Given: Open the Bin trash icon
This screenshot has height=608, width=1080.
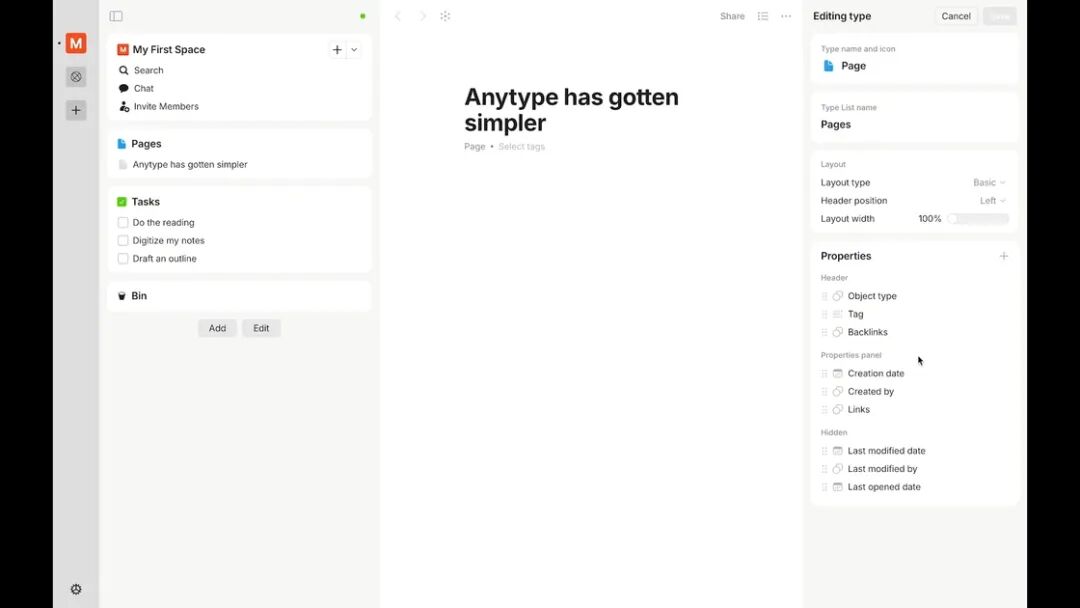Looking at the screenshot, I should [x=122, y=295].
